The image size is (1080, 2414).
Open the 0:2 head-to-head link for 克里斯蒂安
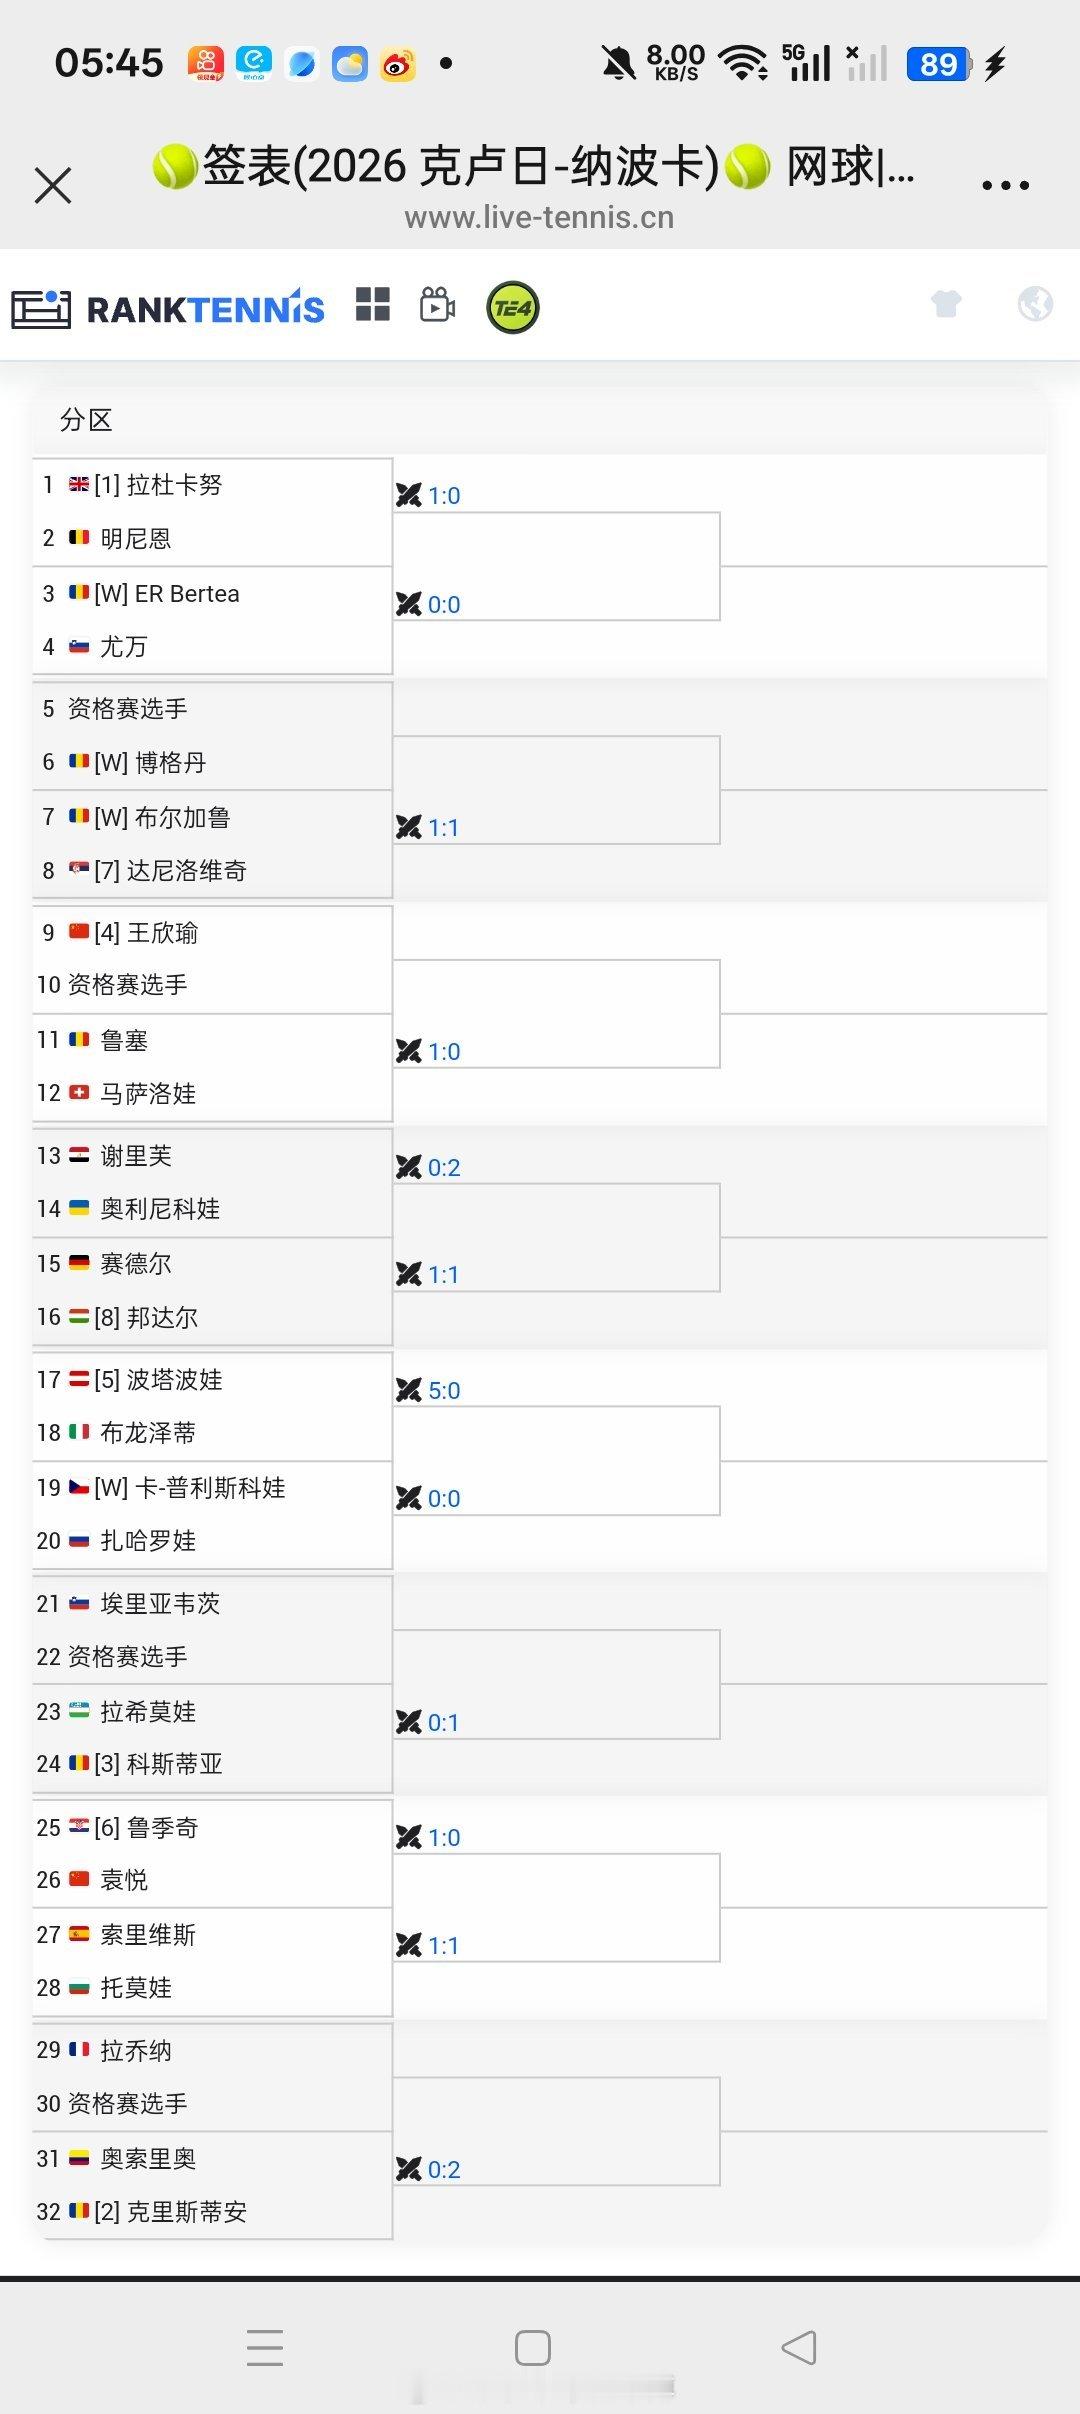pos(443,2169)
